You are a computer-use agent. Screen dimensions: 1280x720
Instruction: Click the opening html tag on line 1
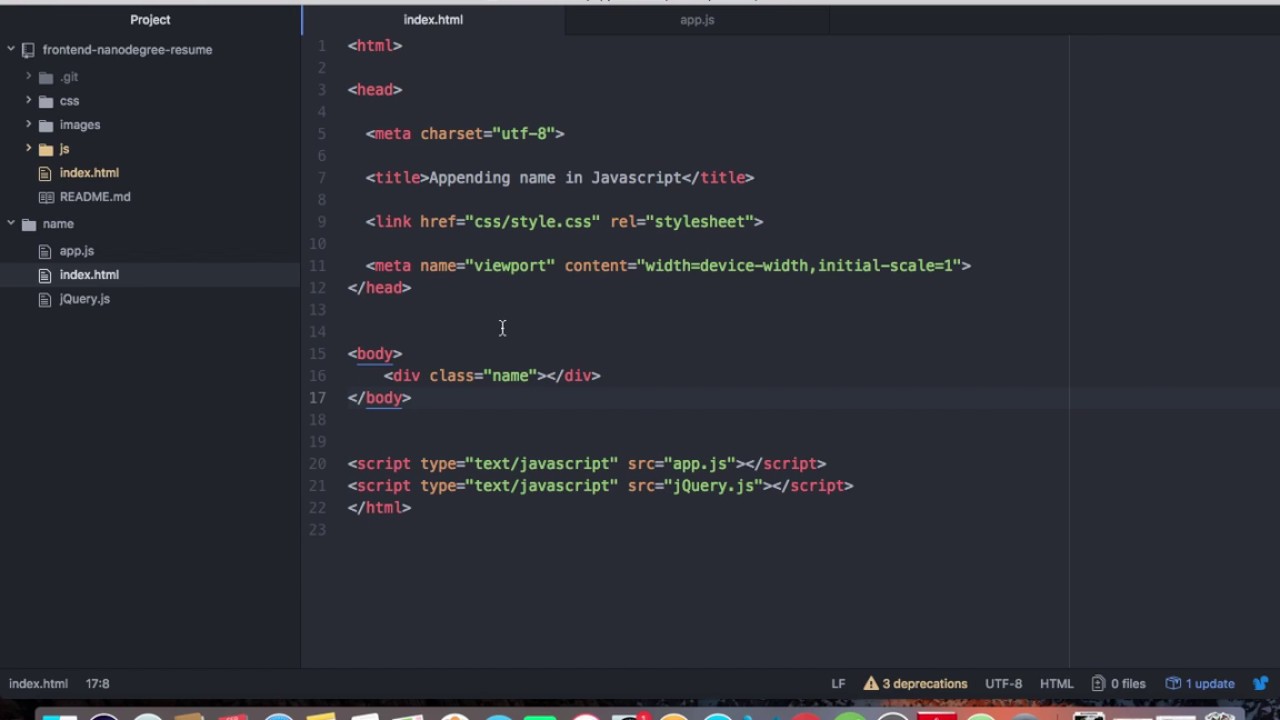[375, 46]
